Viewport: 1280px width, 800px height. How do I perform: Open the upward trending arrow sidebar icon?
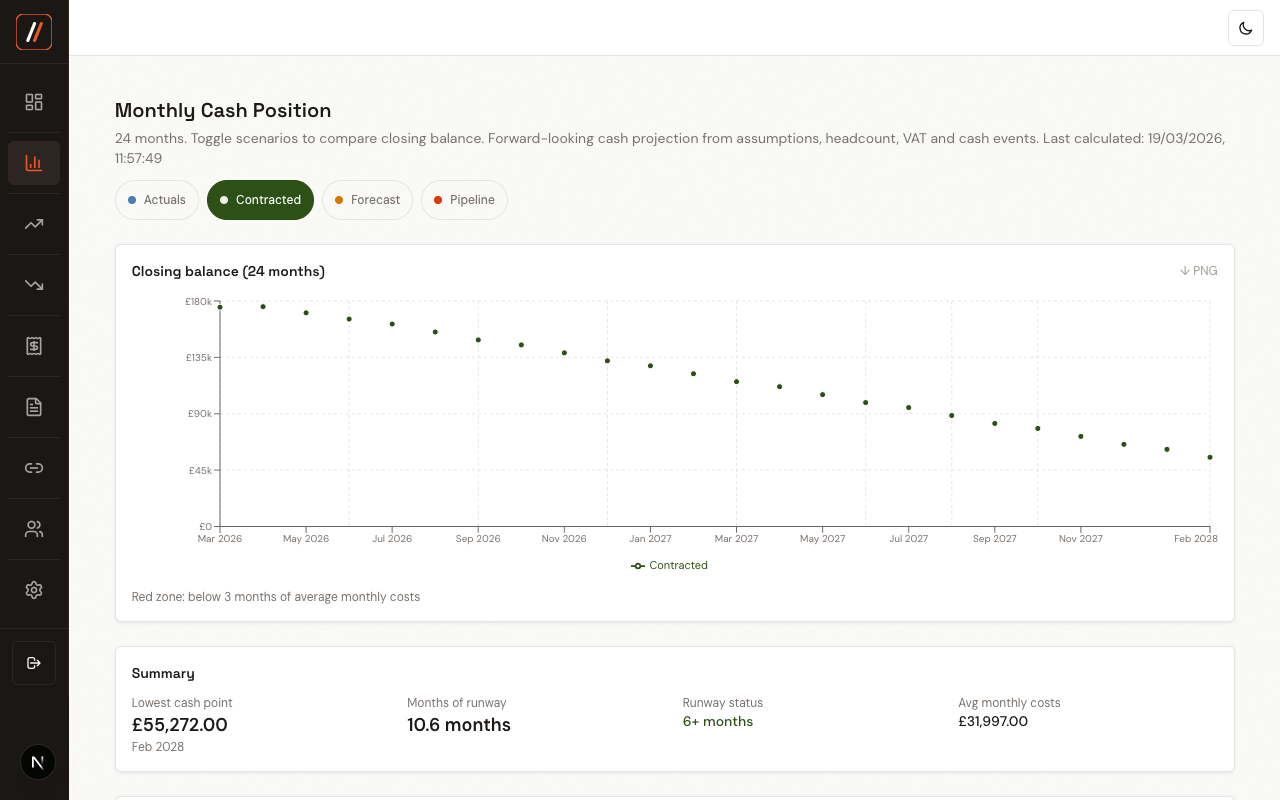click(x=34, y=224)
